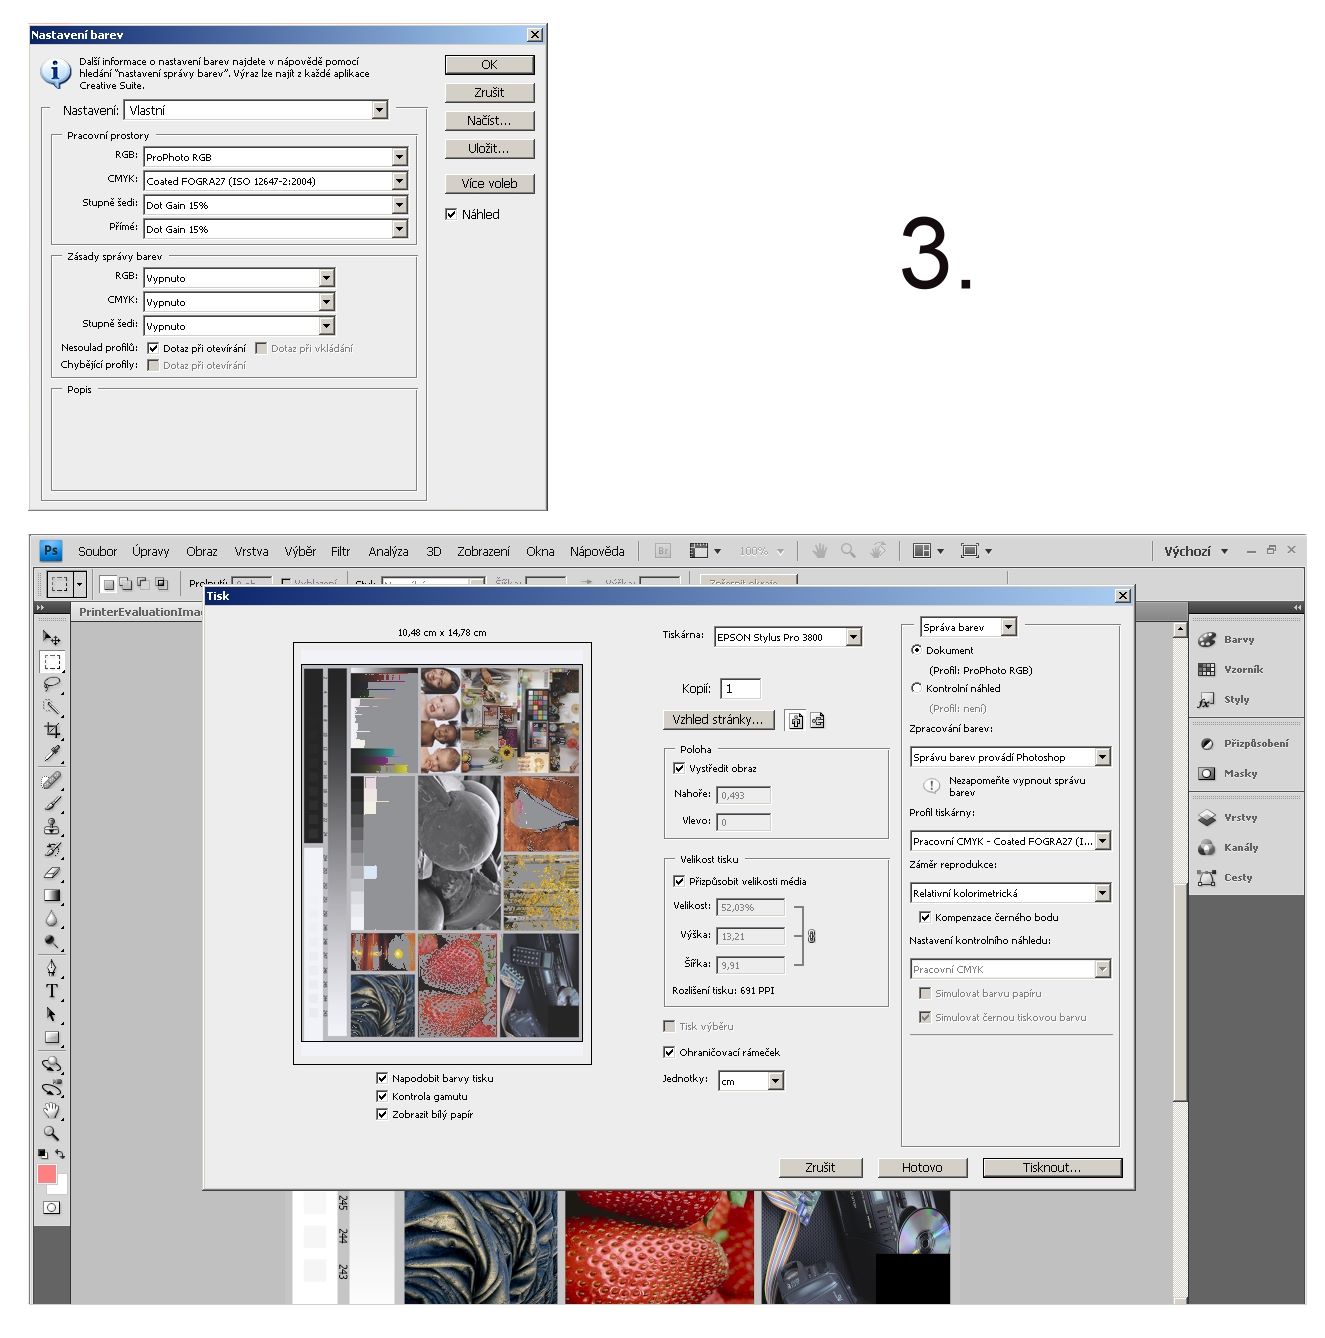Open the Filtr menu
This screenshot has width=1325, height=1338.
coord(340,551)
